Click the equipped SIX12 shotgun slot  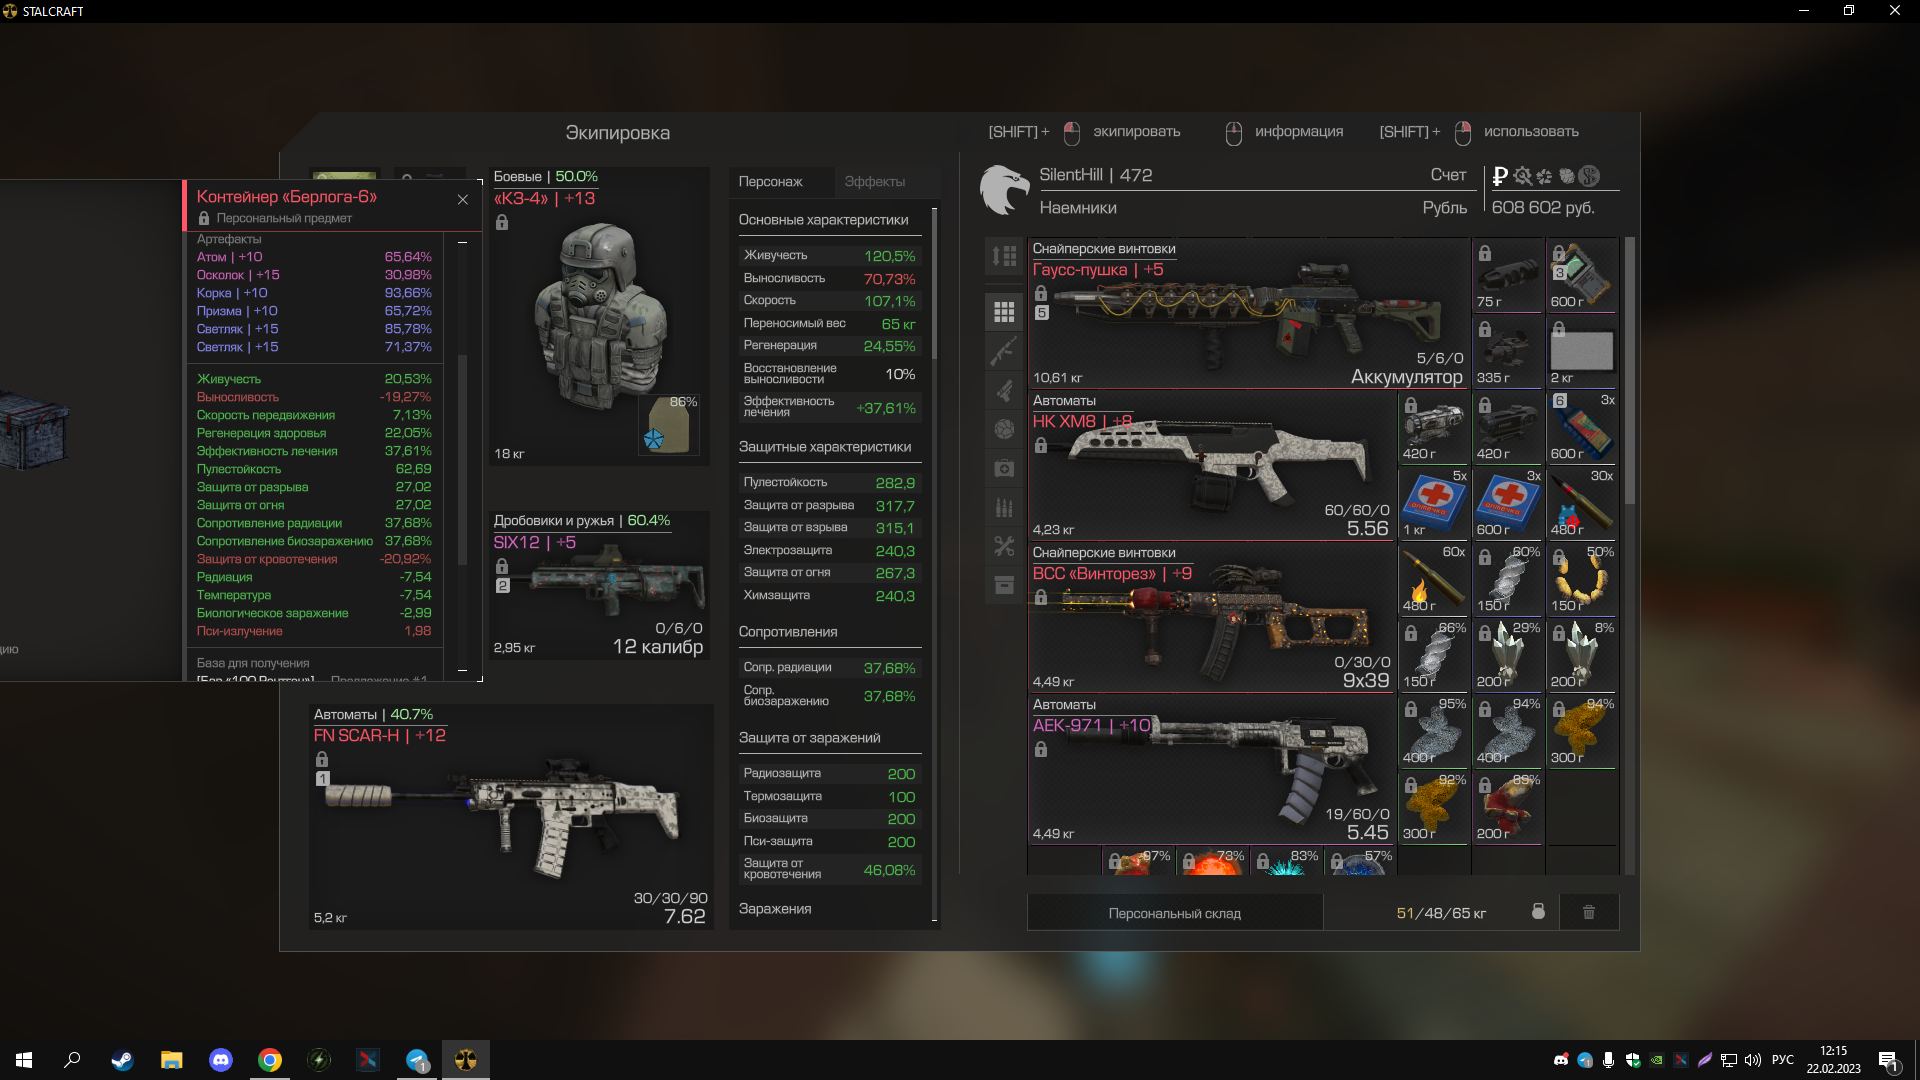click(600, 586)
